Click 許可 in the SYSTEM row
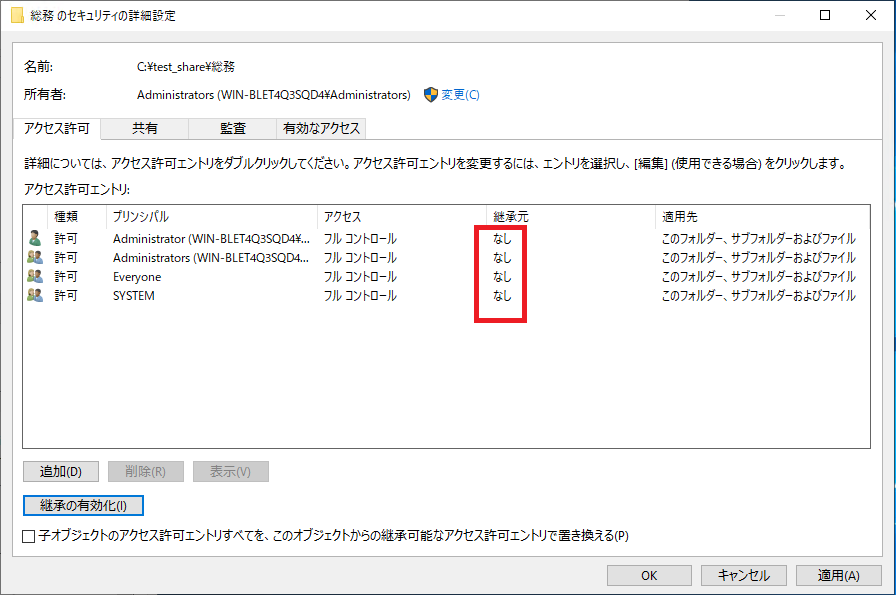Viewport: 896px width, 595px height. [66, 295]
